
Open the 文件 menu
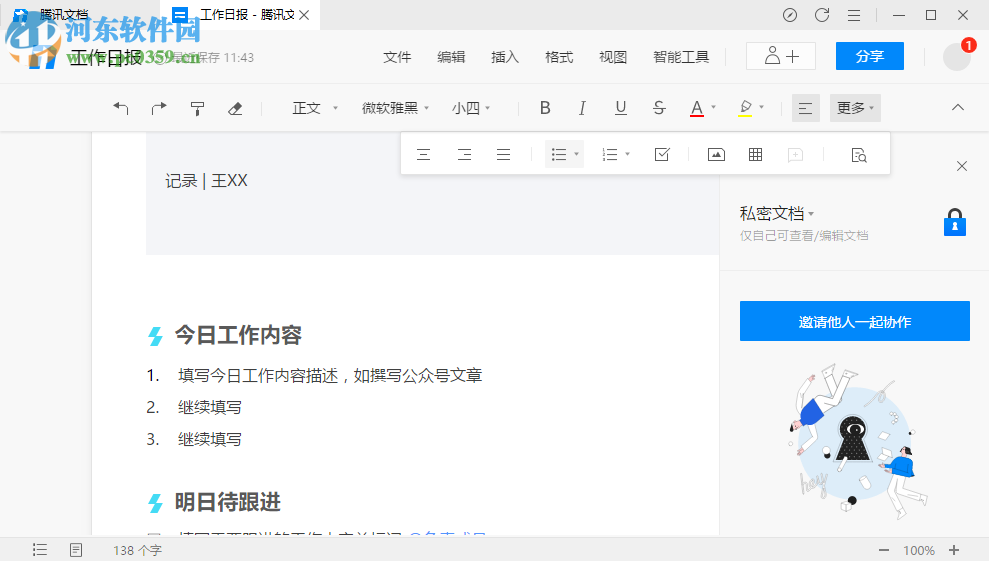click(x=397, y=57)
